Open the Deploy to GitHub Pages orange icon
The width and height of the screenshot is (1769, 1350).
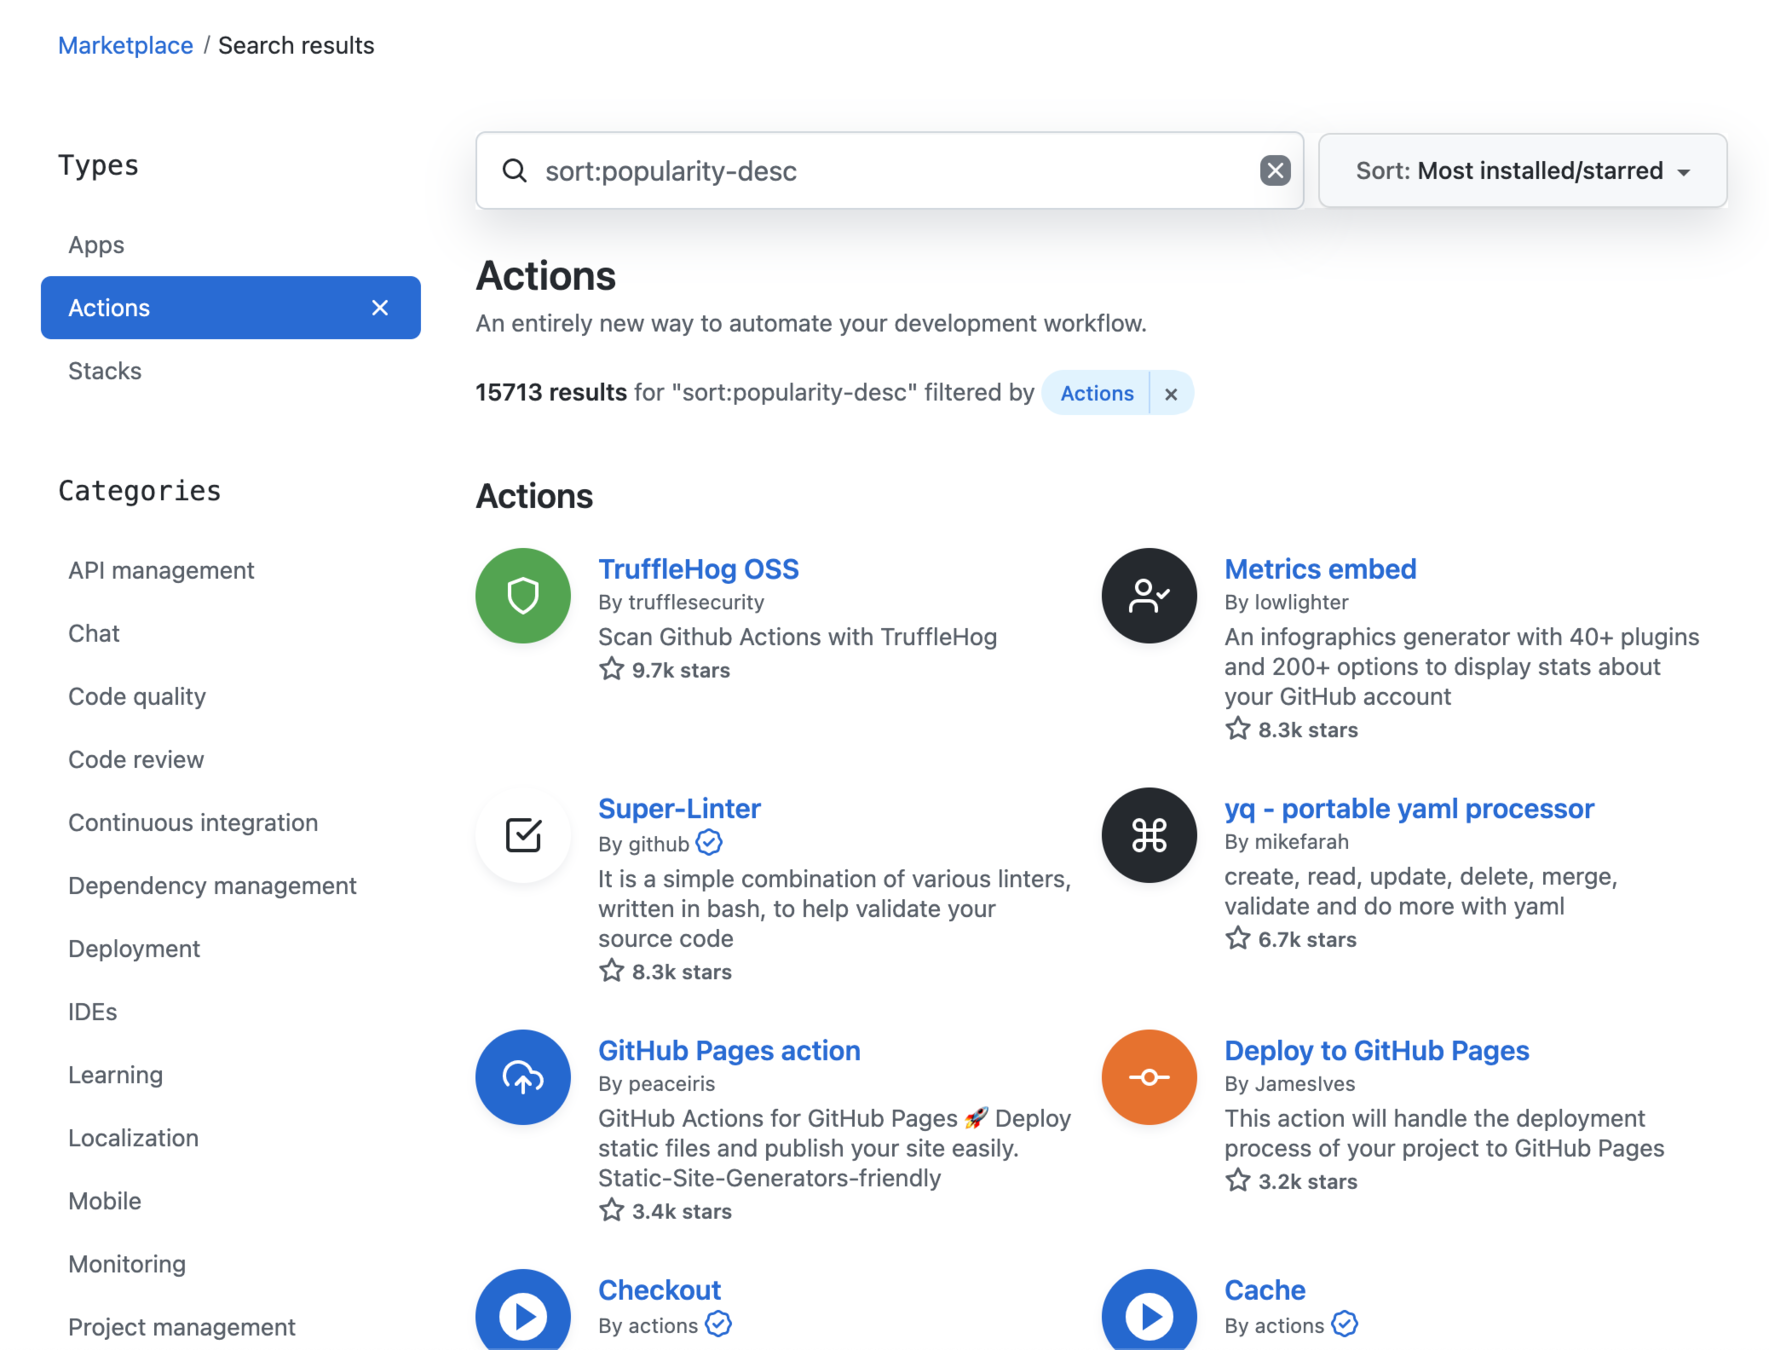coord(1149,1077)
